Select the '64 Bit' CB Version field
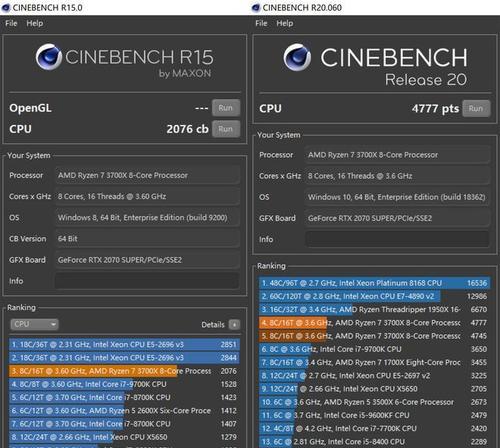The height and width of the screenshot is (448, 500). point(147,239)
